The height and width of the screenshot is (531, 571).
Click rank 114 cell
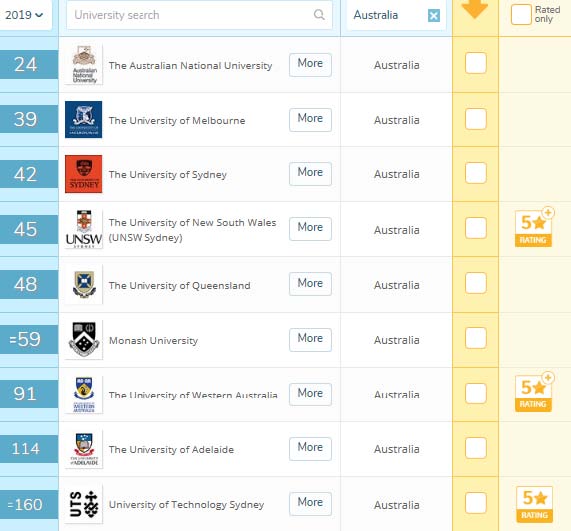(x=29, y=449)
